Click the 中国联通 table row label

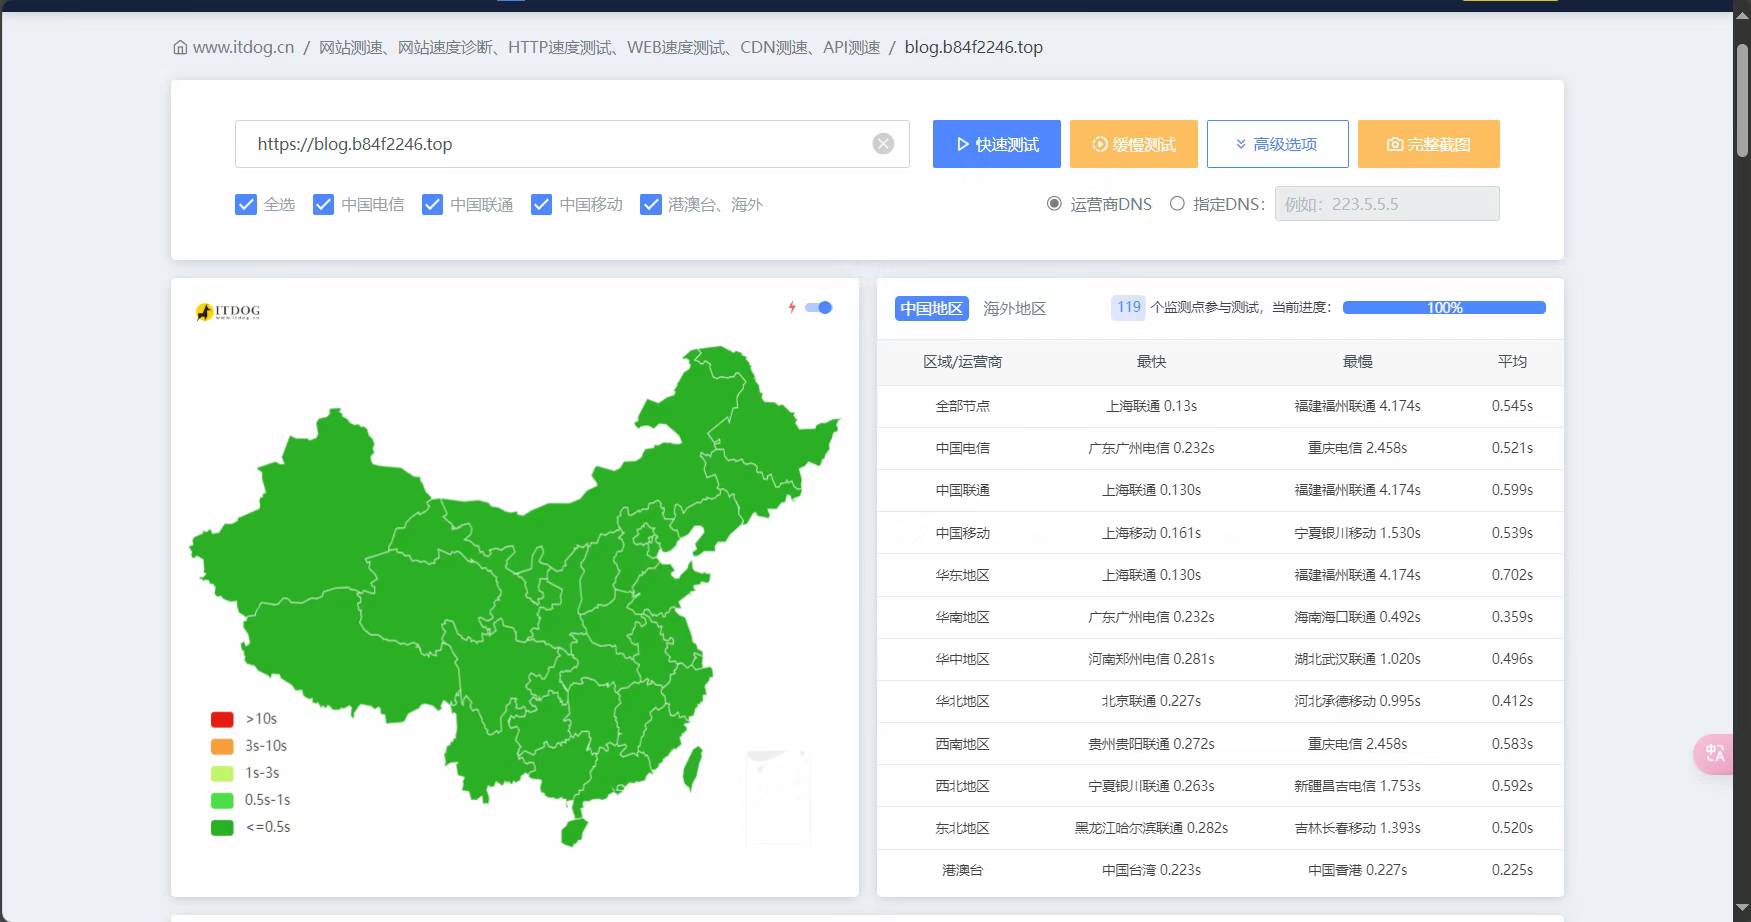962,490
